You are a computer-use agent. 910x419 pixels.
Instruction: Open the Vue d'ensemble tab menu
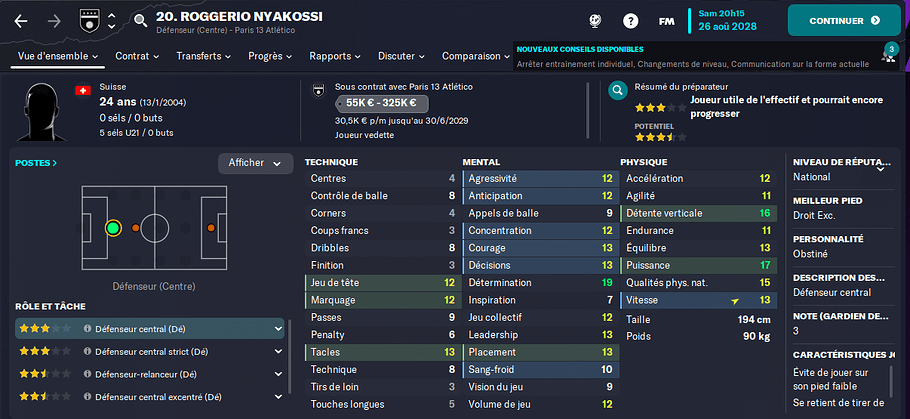point(55,56)
